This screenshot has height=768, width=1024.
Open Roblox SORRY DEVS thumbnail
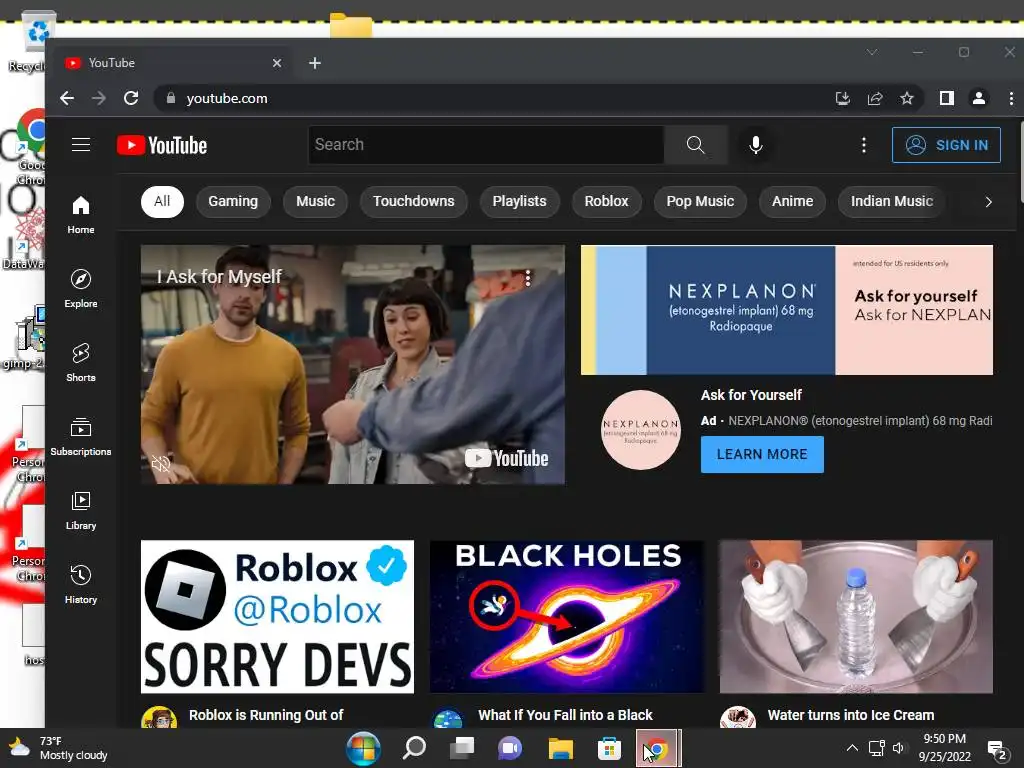tap(278, 616)
